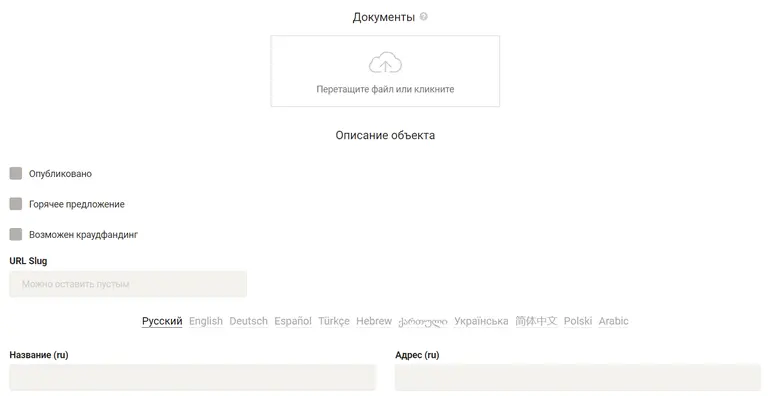
Task: Select the Hebrew language tab
Action: click(x=374, y=321)
